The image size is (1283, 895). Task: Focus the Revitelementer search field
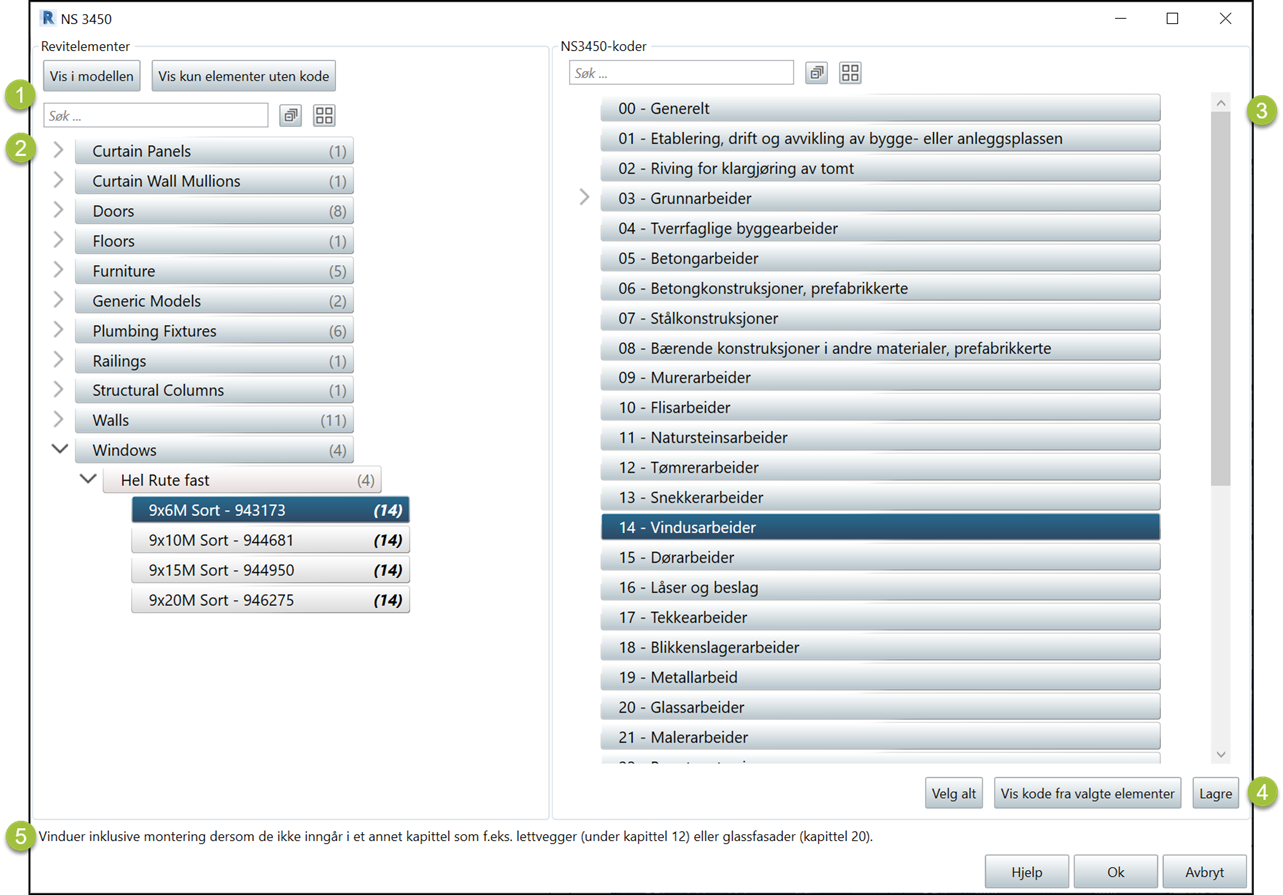[156, 116]
